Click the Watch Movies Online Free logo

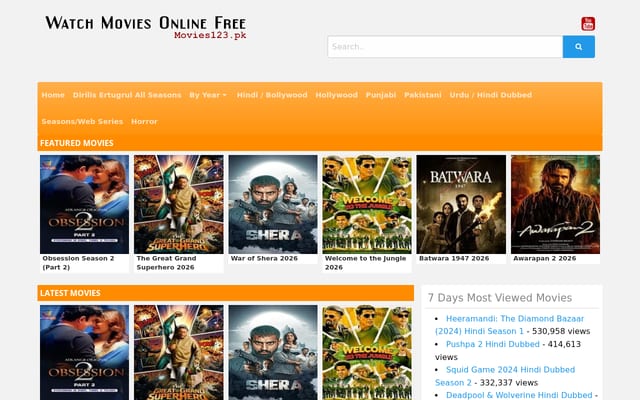(146, 27)
